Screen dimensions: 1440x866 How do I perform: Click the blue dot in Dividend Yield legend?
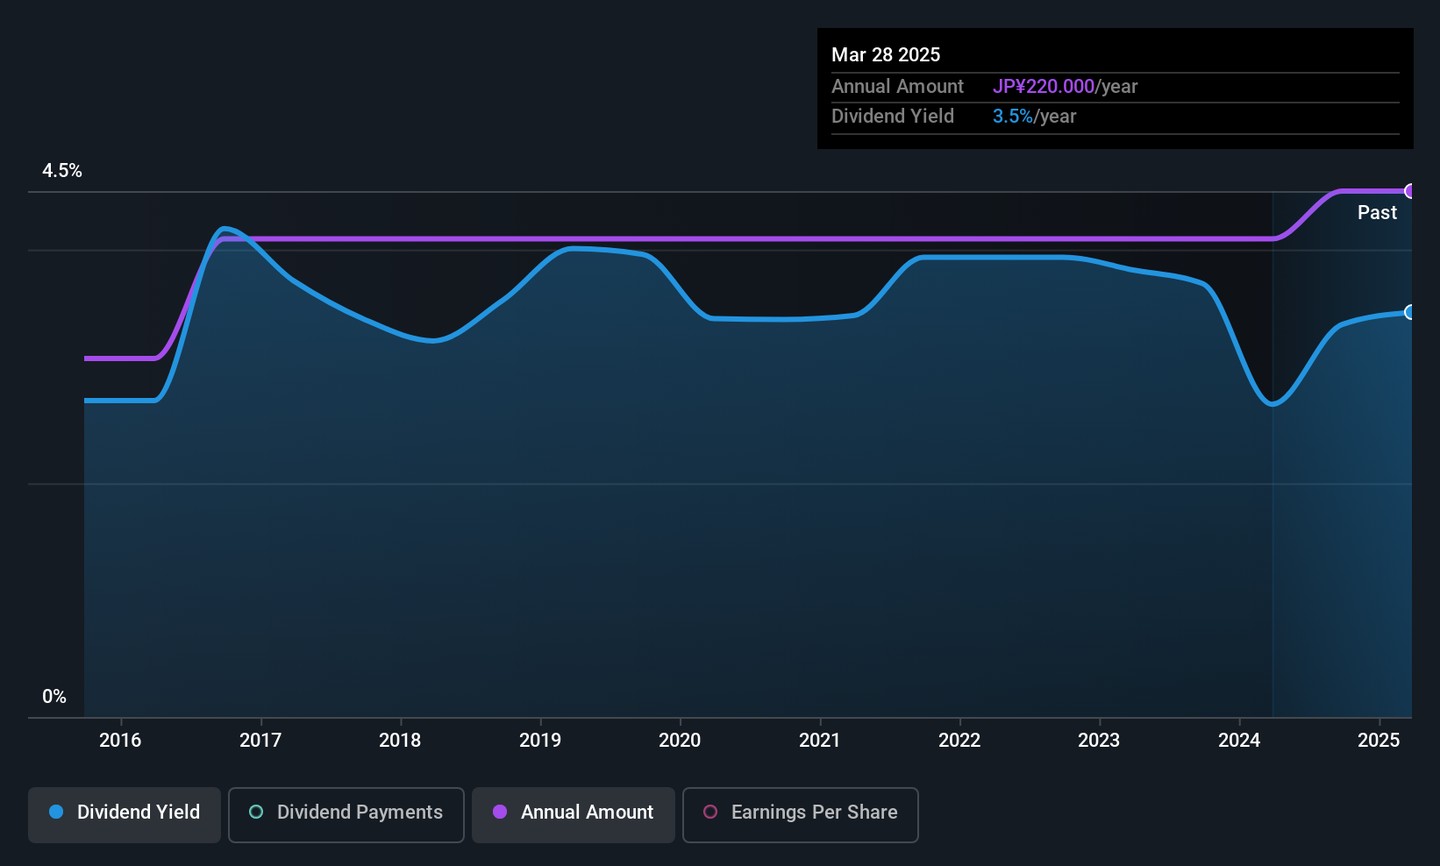tap(56, 812)
